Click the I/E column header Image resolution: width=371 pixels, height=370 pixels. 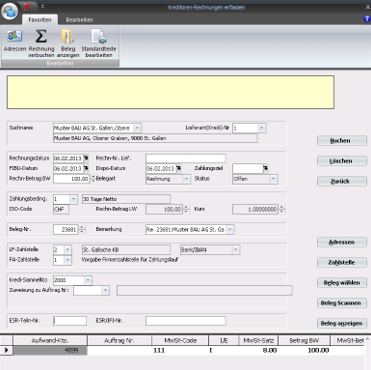point(224,341)
